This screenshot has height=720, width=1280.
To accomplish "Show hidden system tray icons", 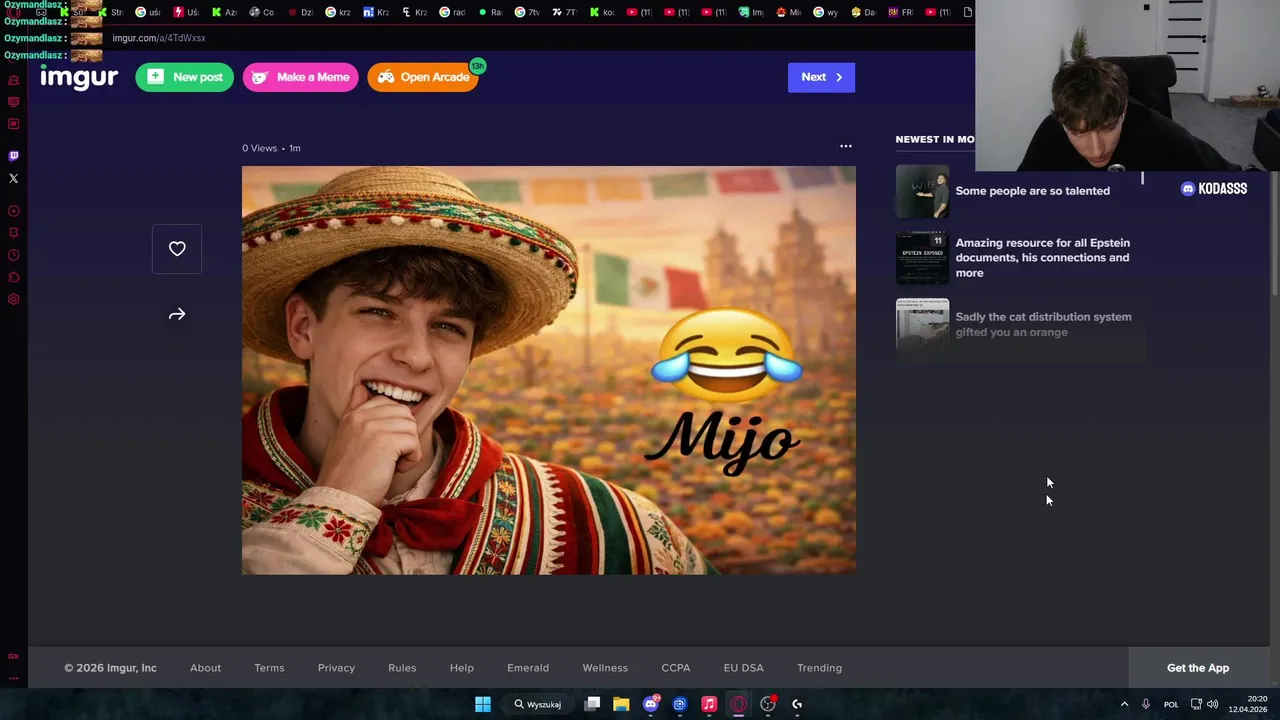I will pyautogui.click(x=1124, y=704).
